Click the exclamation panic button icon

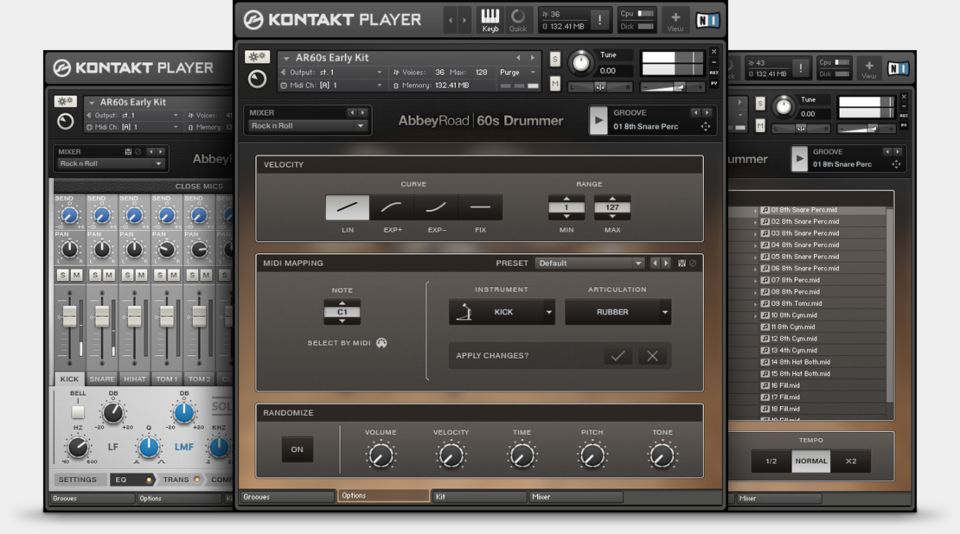click(600, 20)
